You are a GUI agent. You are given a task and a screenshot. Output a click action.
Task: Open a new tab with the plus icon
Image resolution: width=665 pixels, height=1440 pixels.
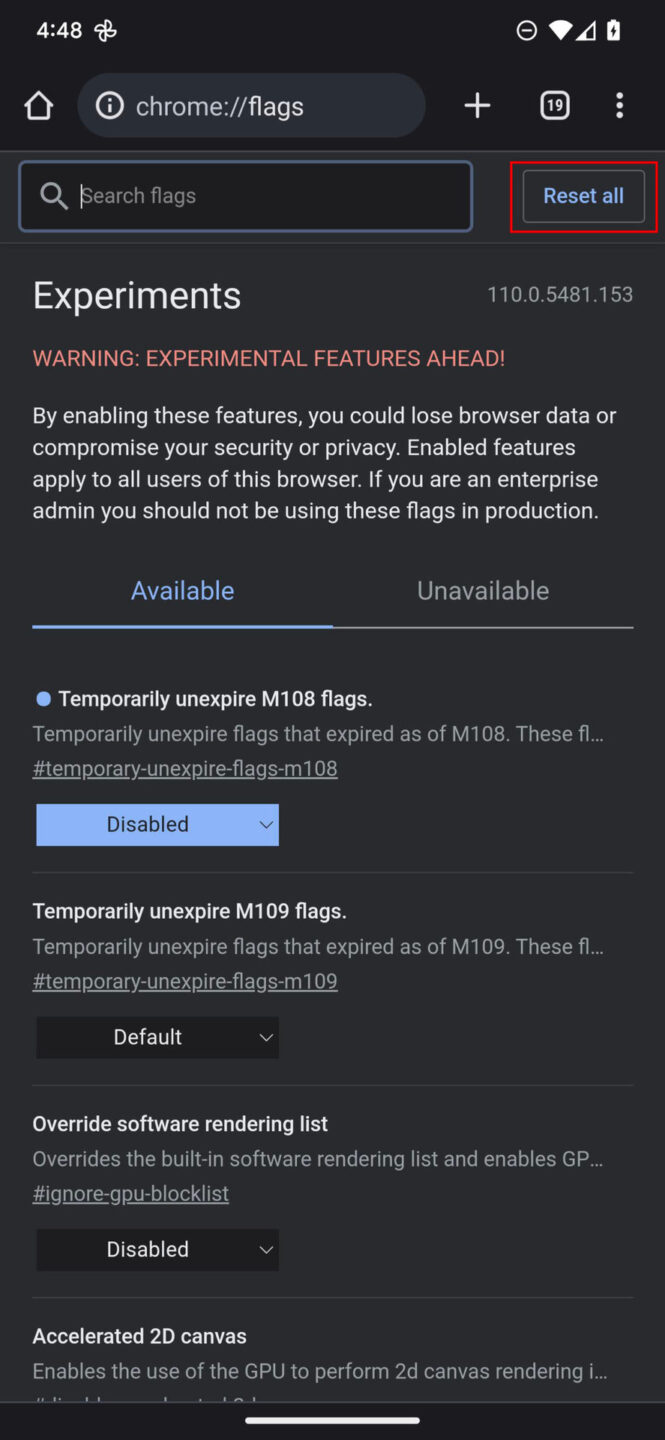click(x=477, y=105)
